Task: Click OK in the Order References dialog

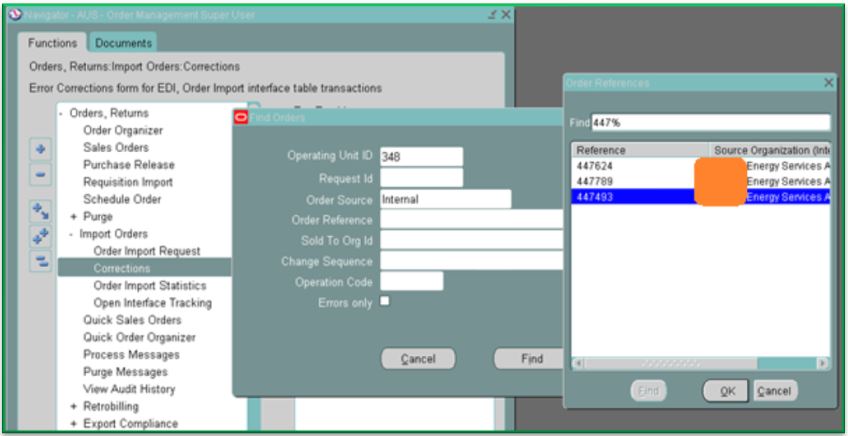Action: click(x=726, y=391)
